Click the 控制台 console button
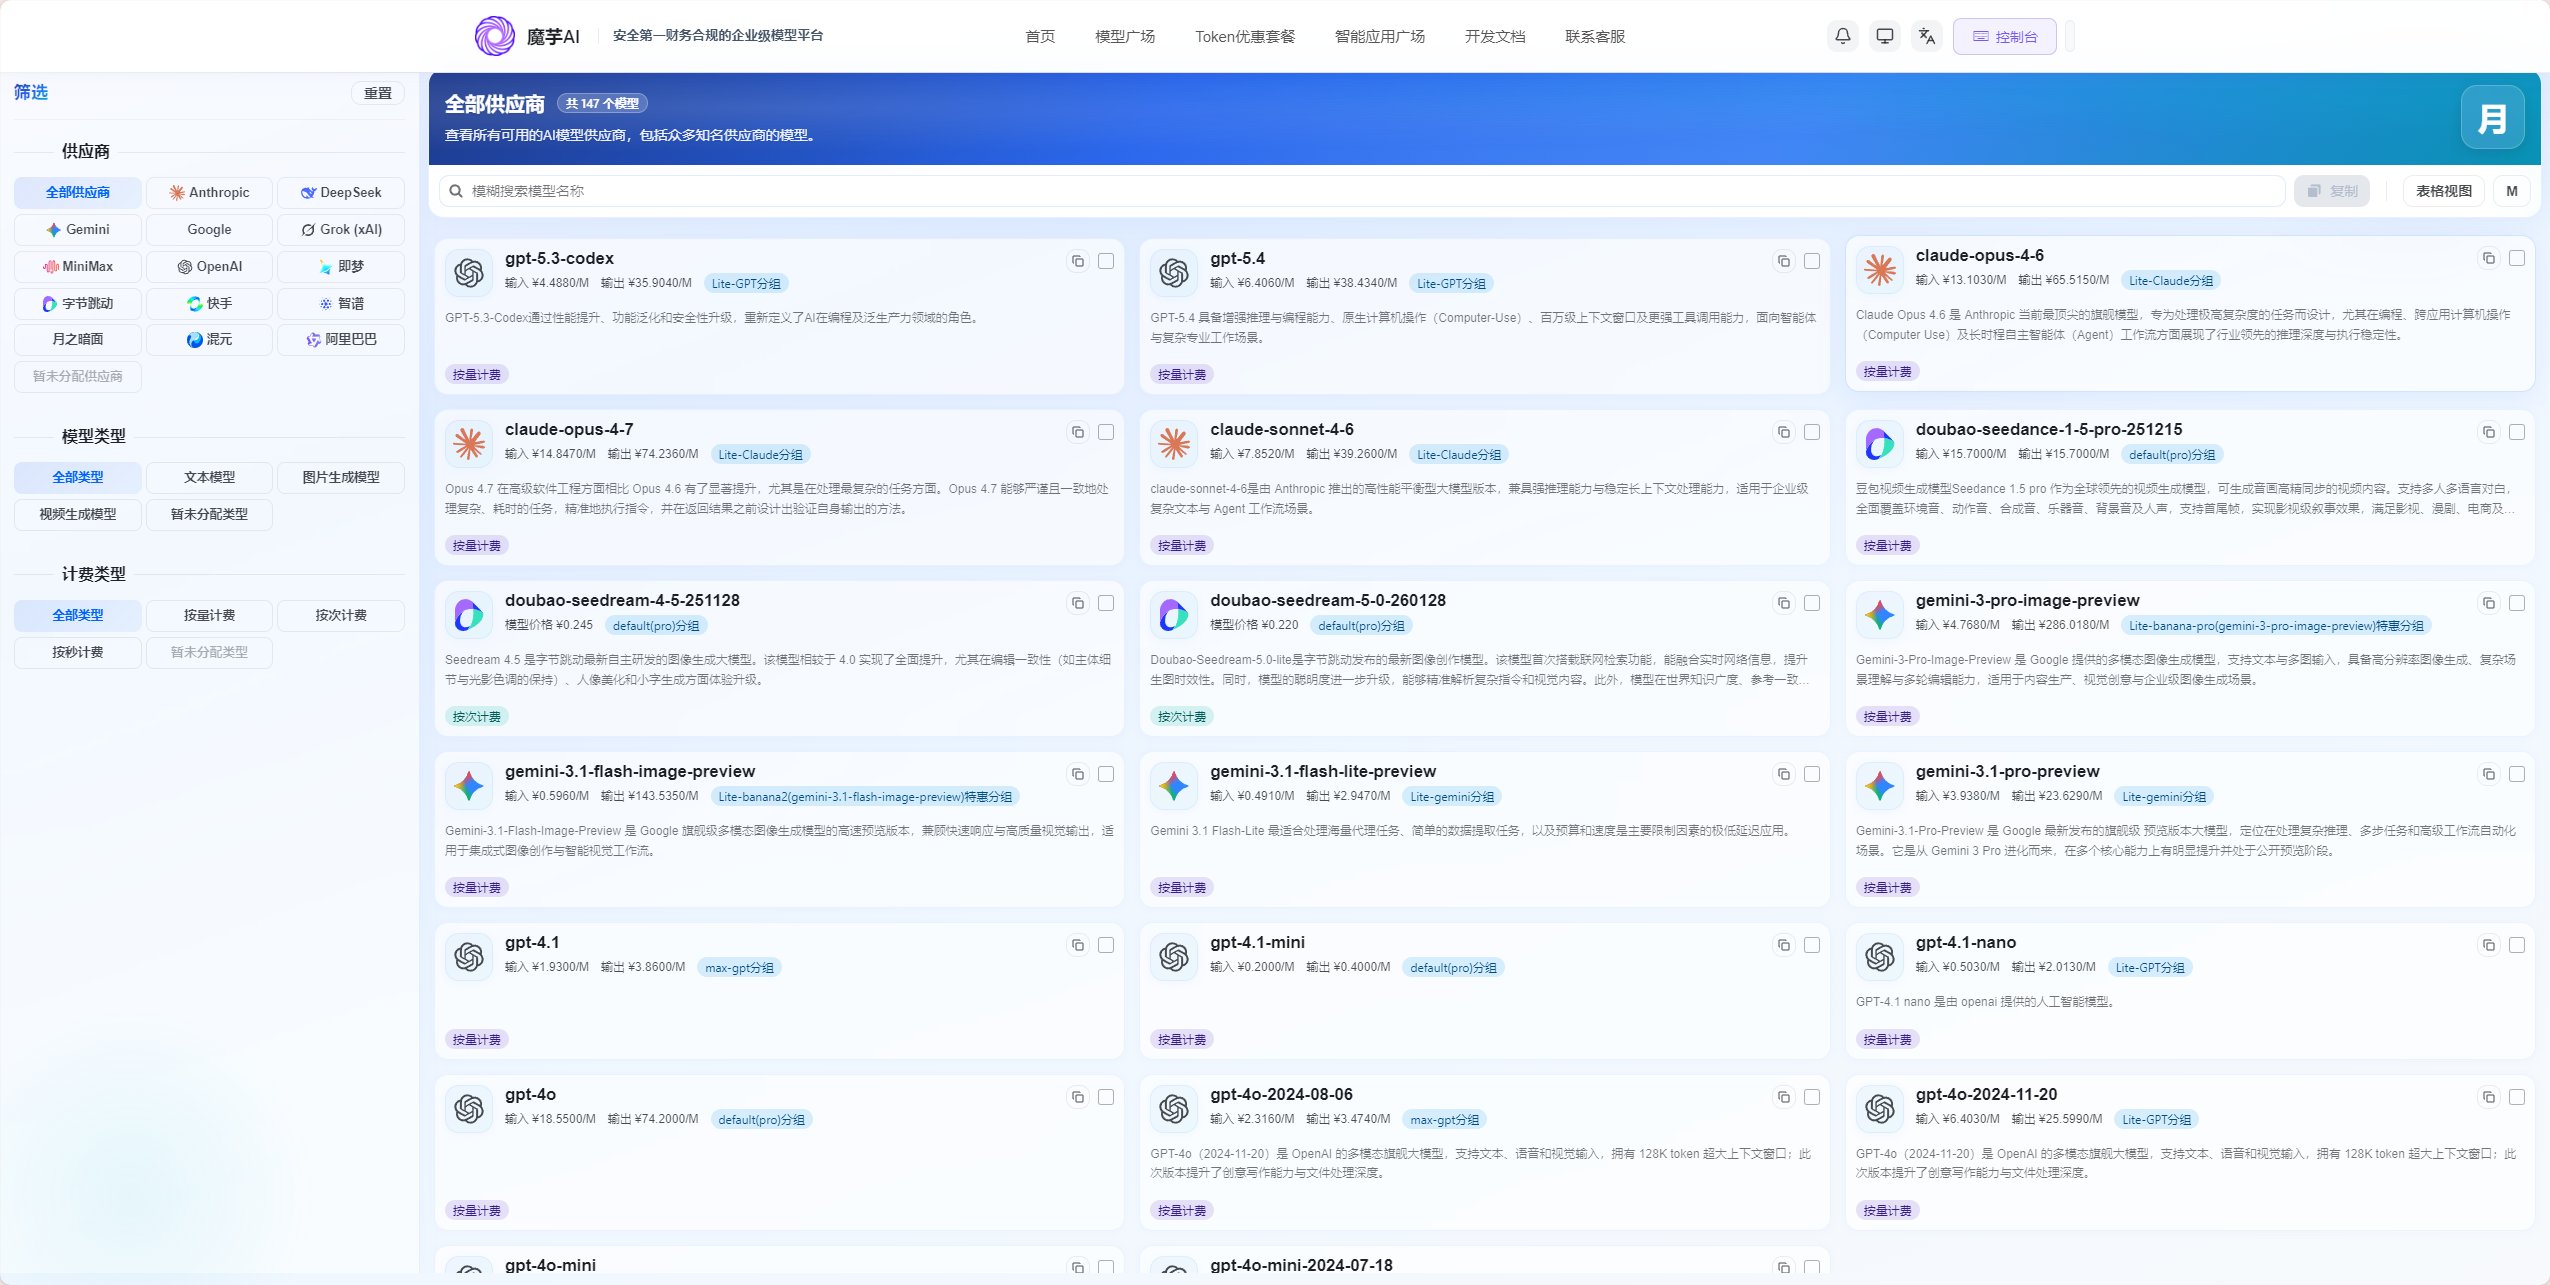The width and height of the screenshot is (2550, 1285). (x=2004, y=36)
